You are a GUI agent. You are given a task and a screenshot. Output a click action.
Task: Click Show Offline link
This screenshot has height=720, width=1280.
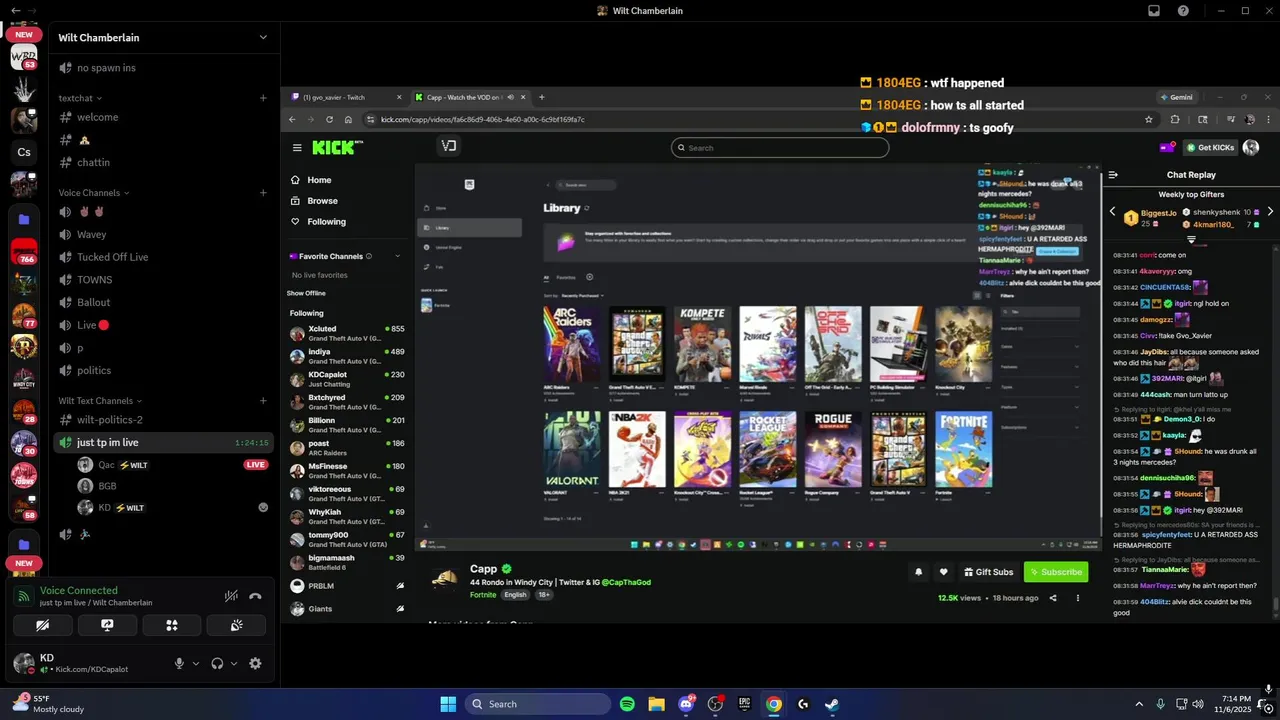[306, 293]
